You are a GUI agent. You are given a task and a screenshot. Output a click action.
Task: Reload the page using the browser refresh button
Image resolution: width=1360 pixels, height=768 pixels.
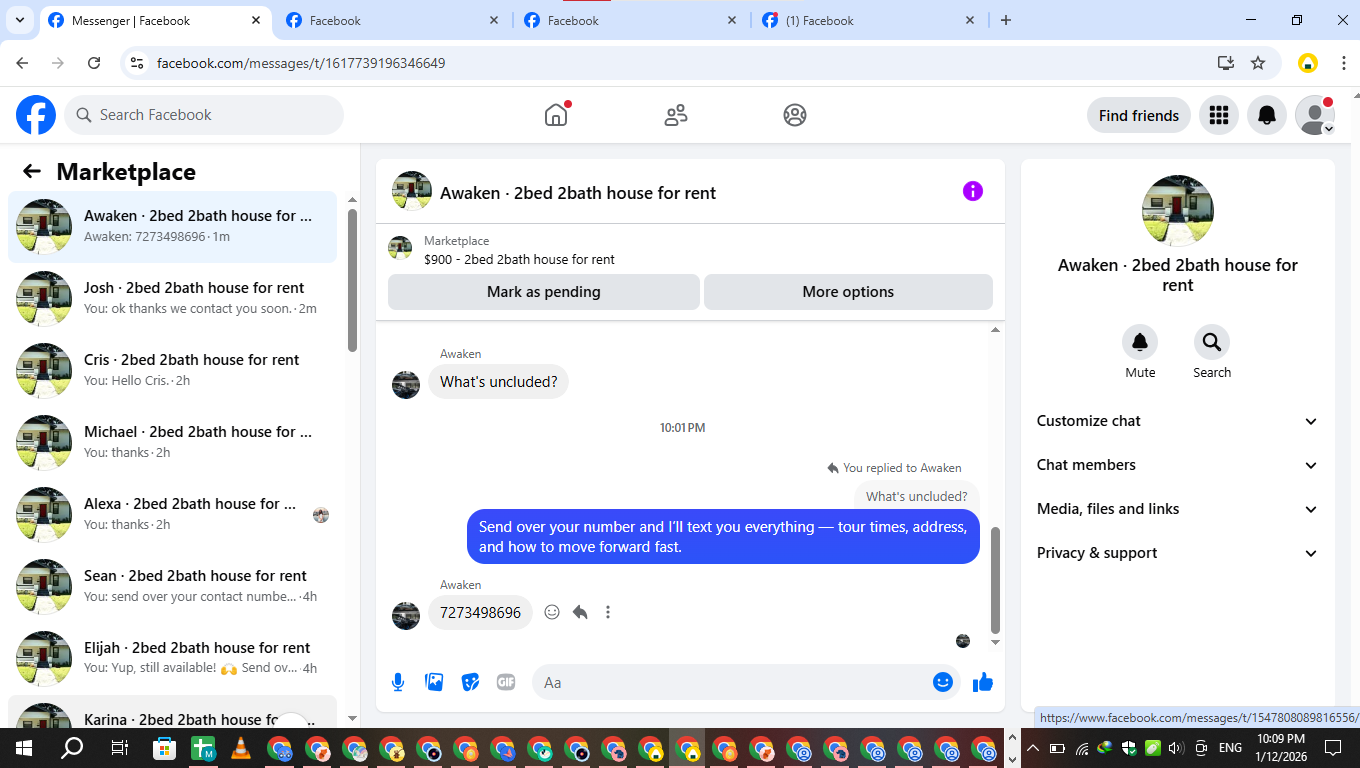(94, 63)
